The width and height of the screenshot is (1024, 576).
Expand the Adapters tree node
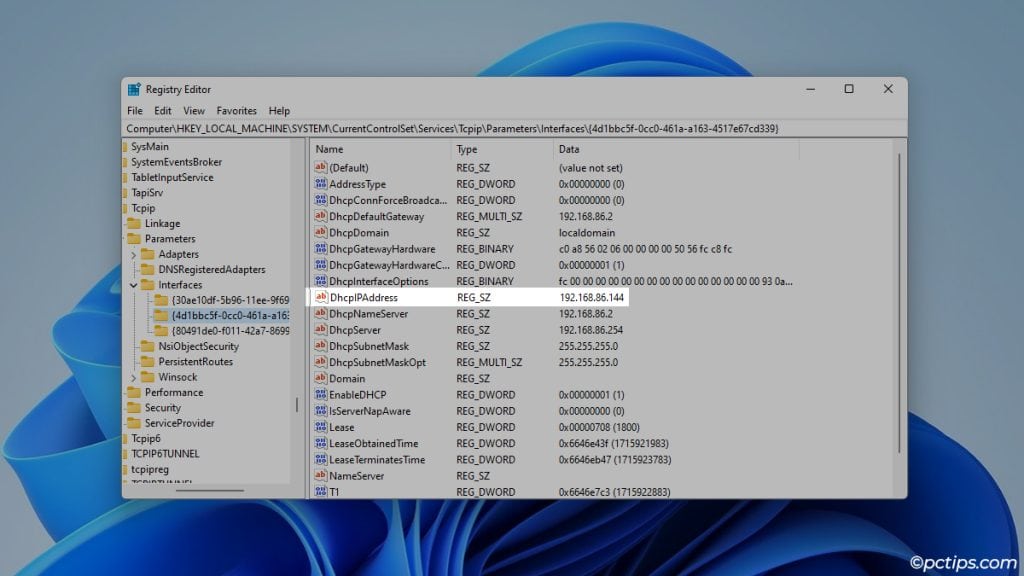pos(132,254)
